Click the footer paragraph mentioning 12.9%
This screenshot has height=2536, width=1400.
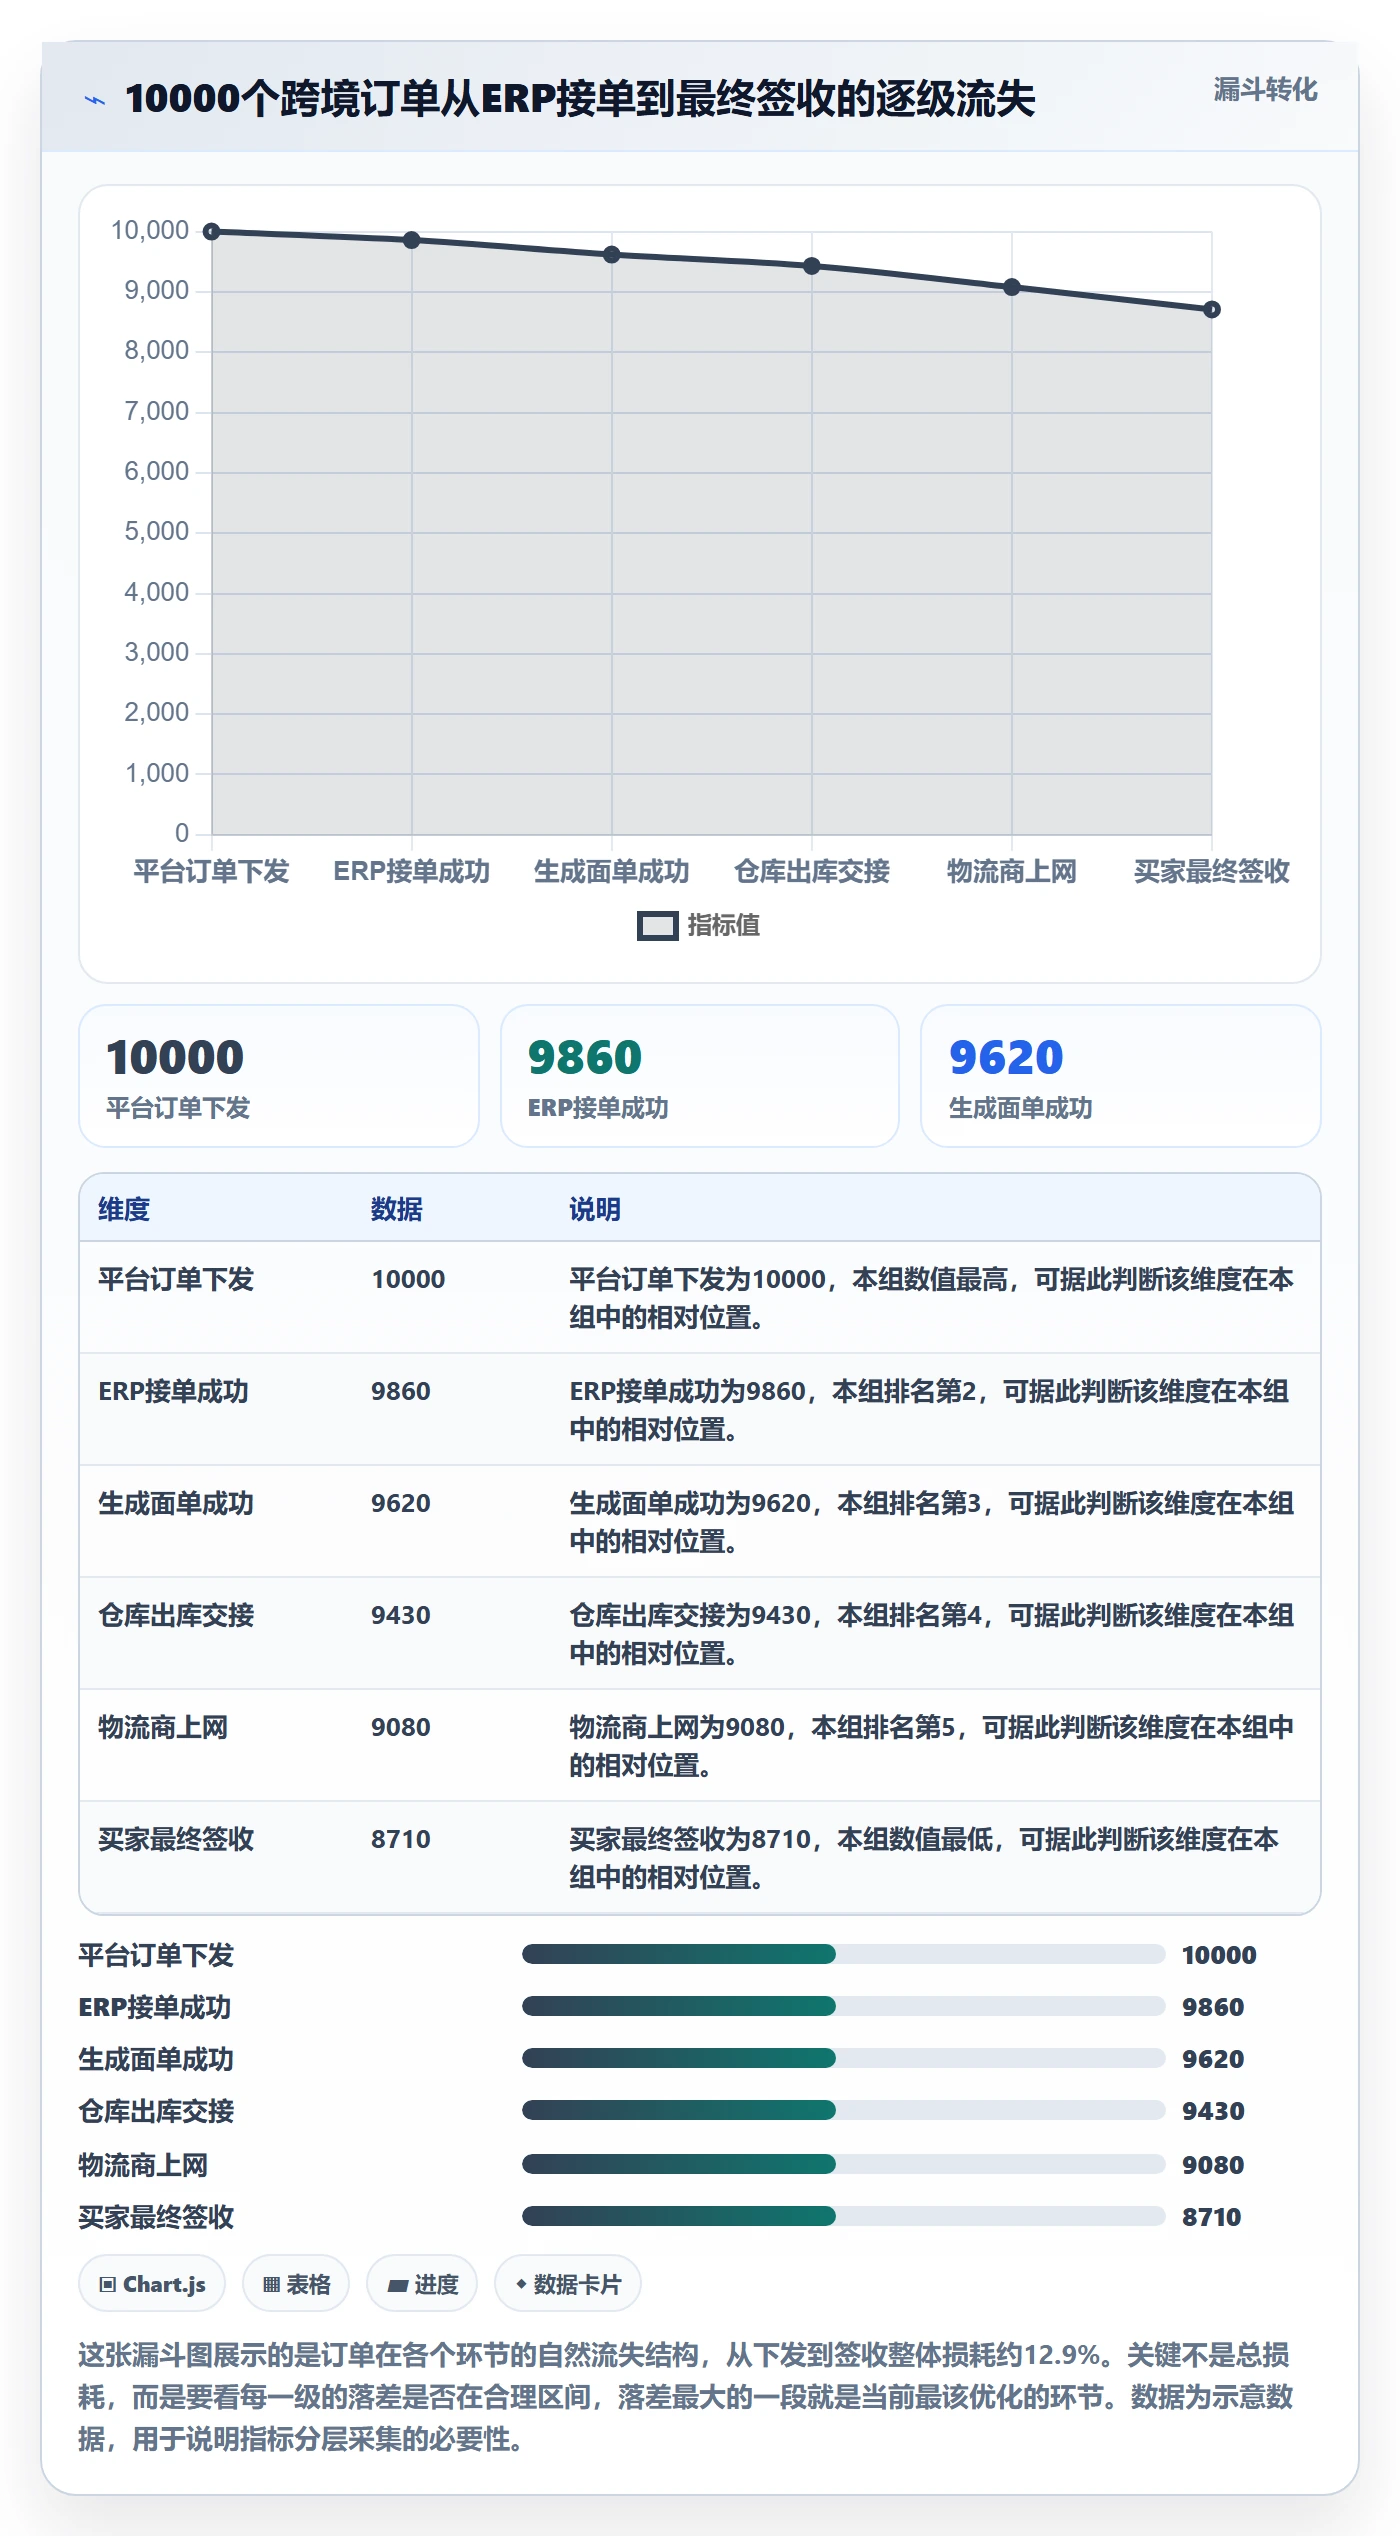point(686,2397)
